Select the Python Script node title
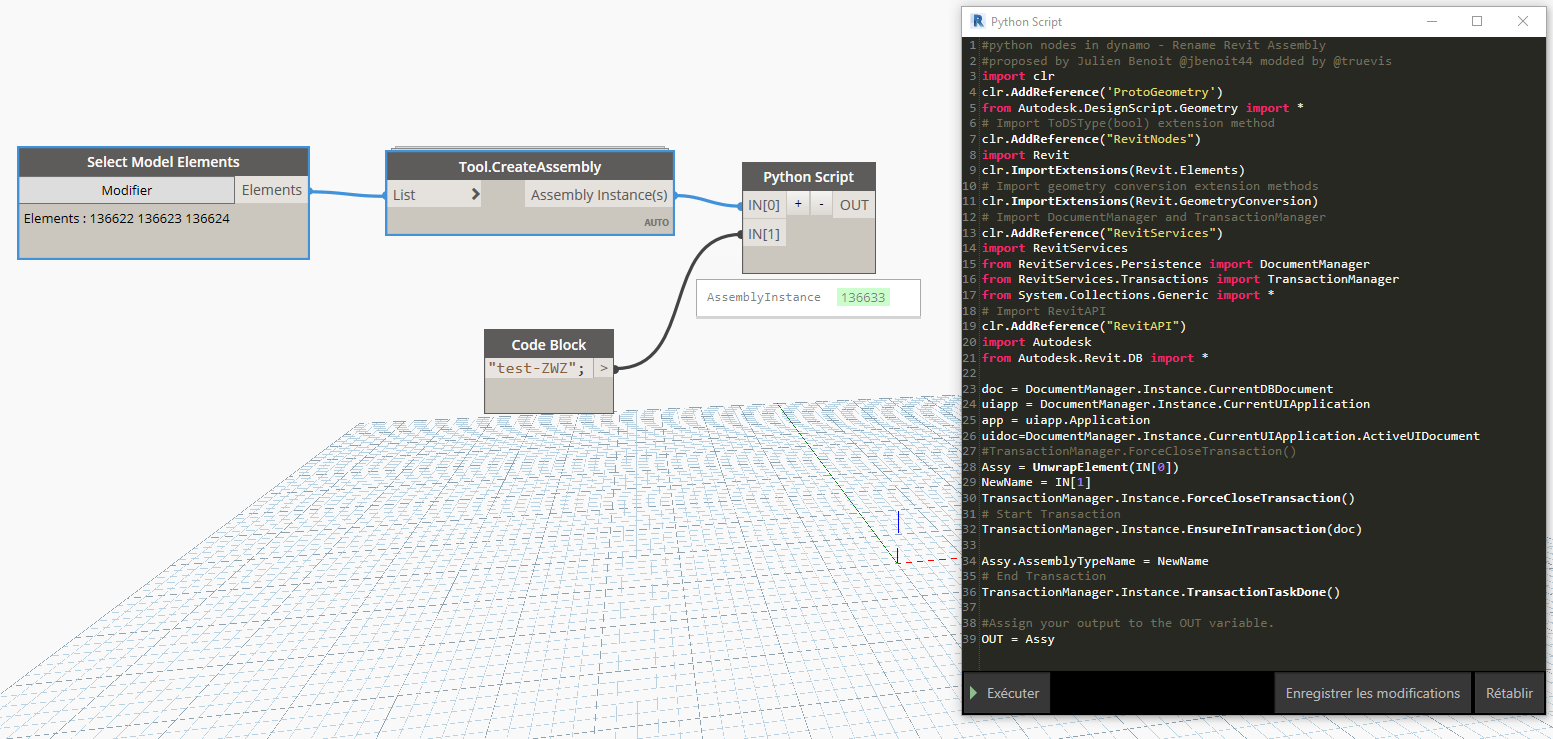 [808, 177]
